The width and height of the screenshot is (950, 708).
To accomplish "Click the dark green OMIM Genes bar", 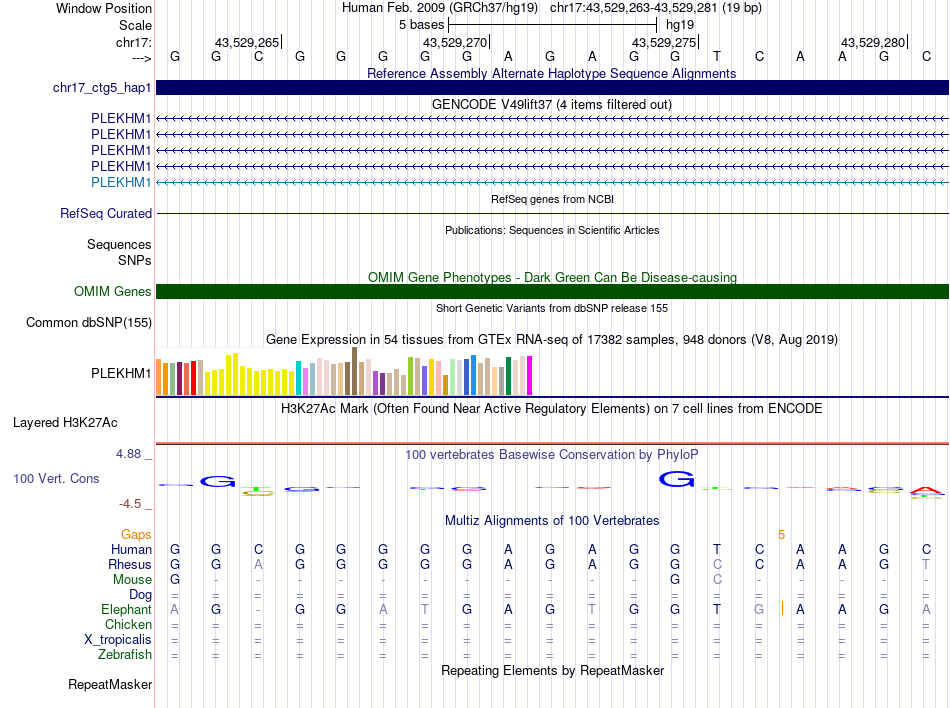I will pos(552,292).
